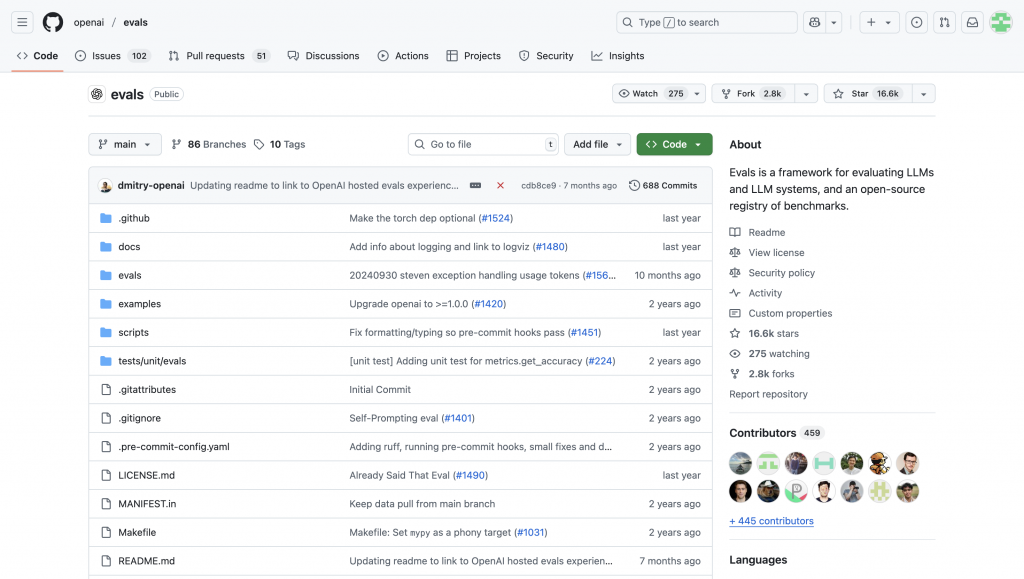Expand the Star lists dropdown arrow

pos(923,93)
